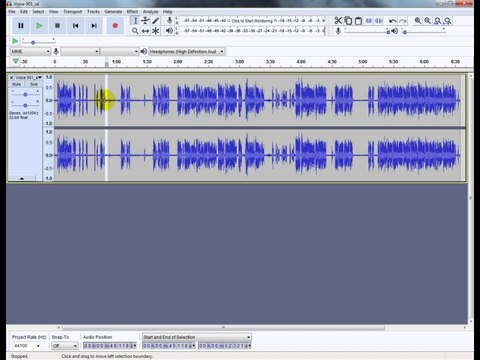The image size is (480, 360).
Task: Click the playback meter speaker icon
Action: (x=169, y=31)
